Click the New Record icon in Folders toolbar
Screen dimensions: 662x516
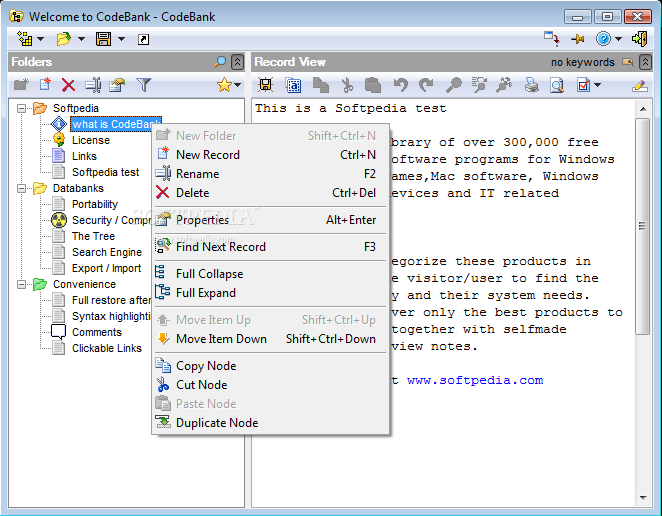pos(45,85)
